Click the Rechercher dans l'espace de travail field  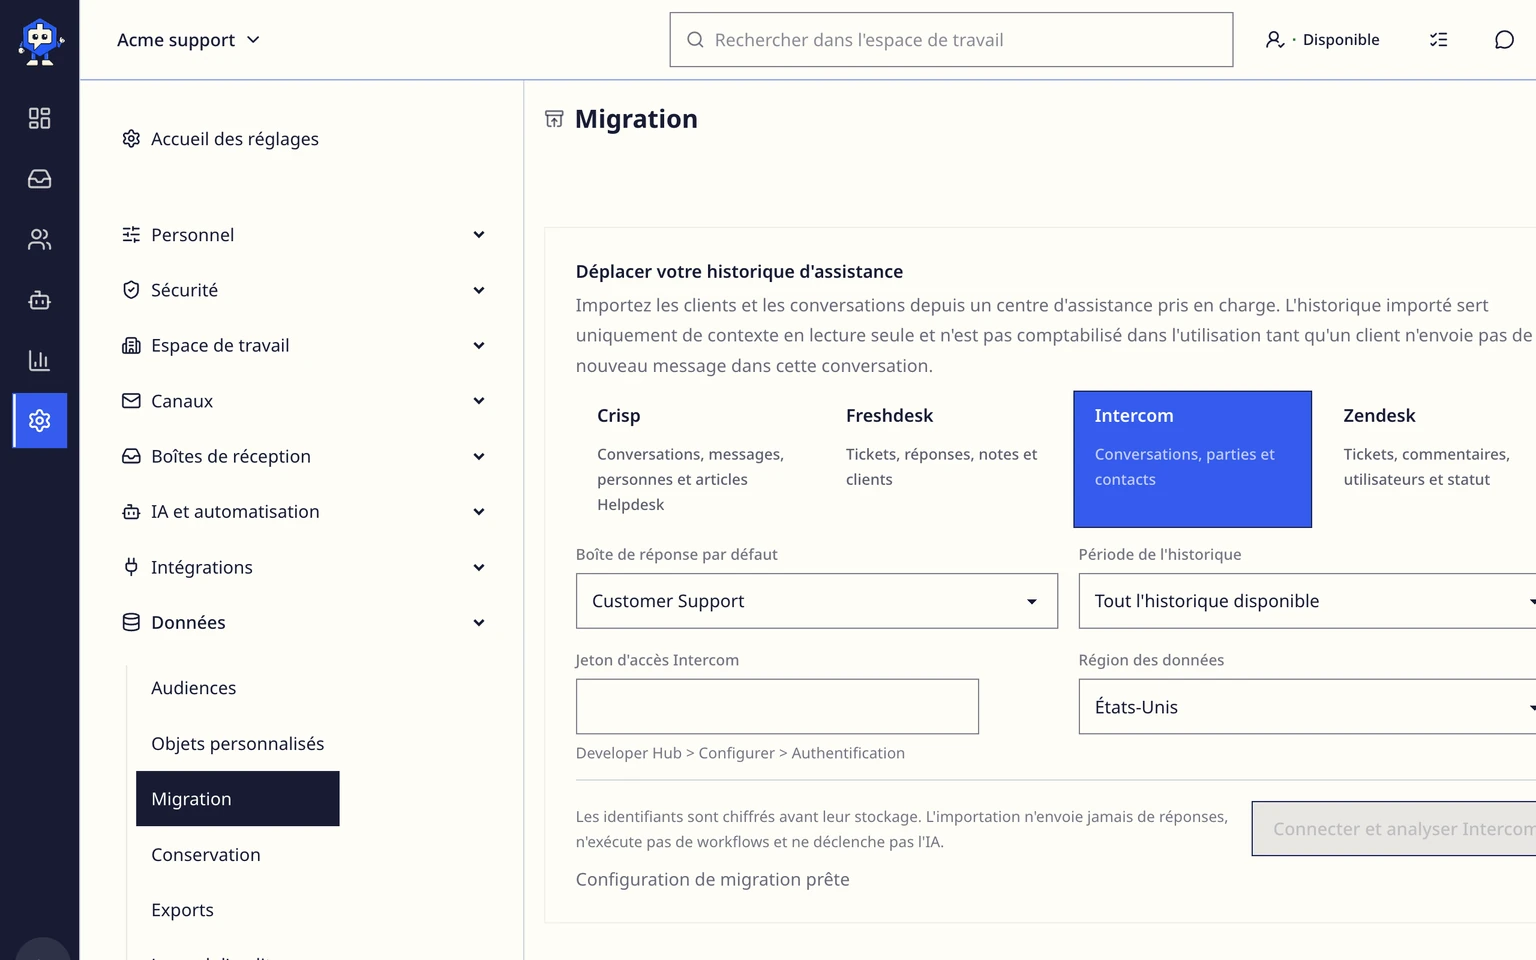coord(951,40)
